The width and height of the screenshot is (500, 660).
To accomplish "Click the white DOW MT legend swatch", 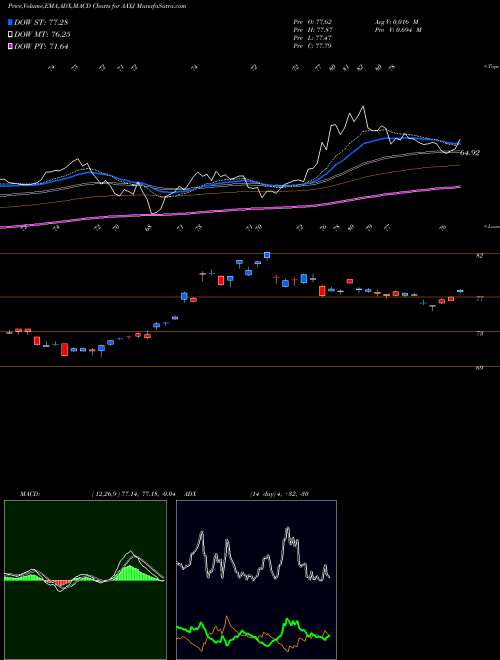I will (10, 35).
